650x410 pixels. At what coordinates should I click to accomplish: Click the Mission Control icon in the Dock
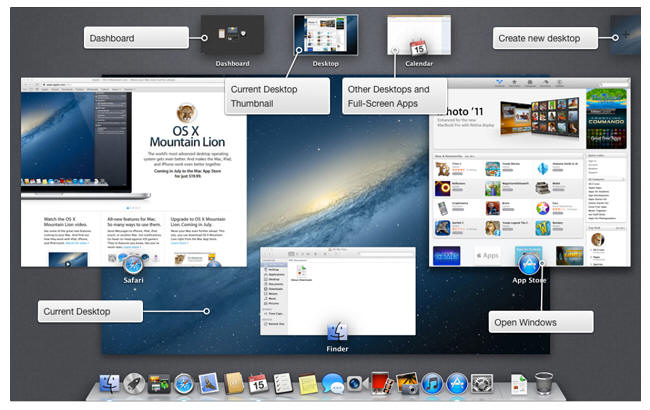(159, 383)
